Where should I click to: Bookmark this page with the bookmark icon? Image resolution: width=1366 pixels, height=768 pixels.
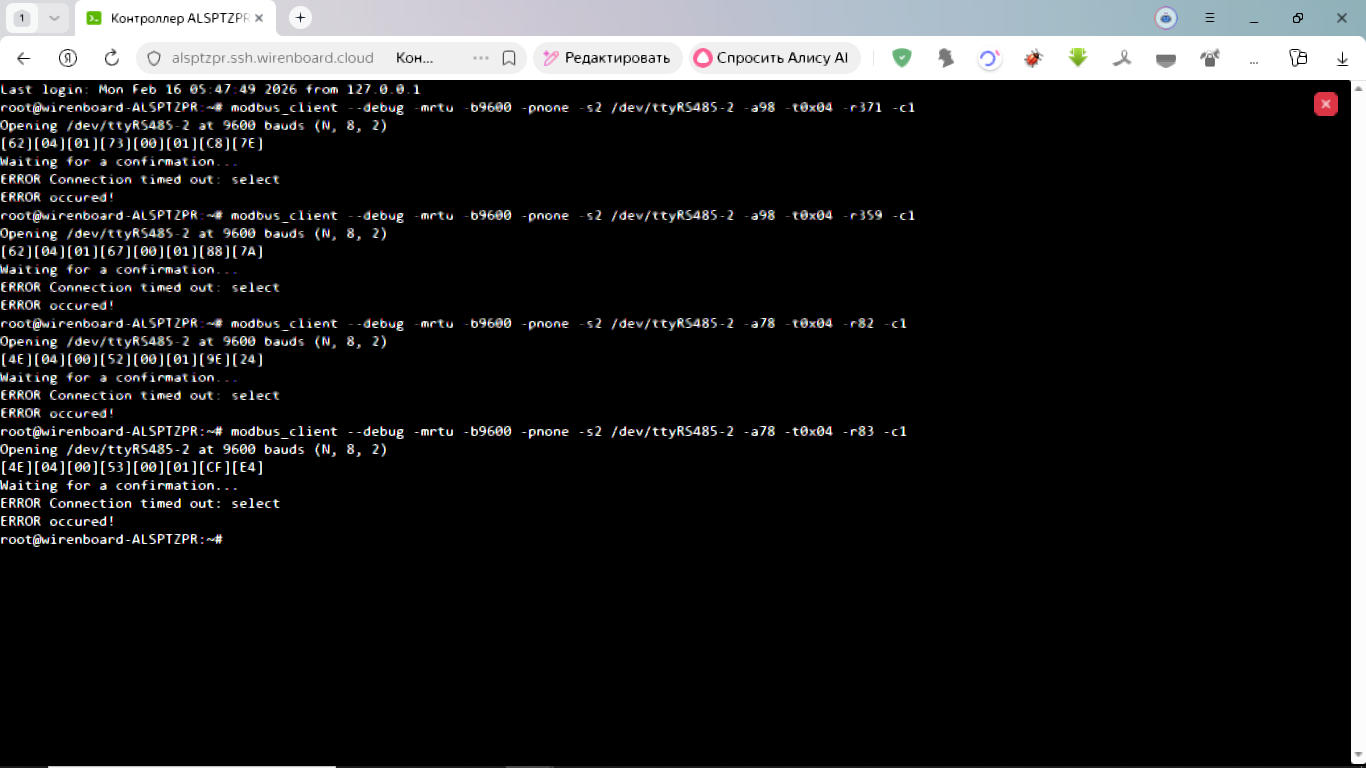click(x=509, y=58)
